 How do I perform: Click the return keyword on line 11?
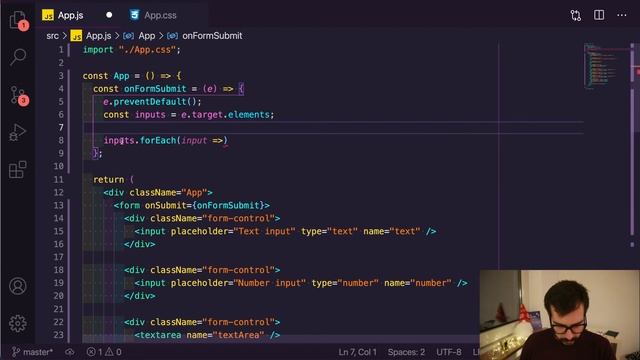pos(108,180)
